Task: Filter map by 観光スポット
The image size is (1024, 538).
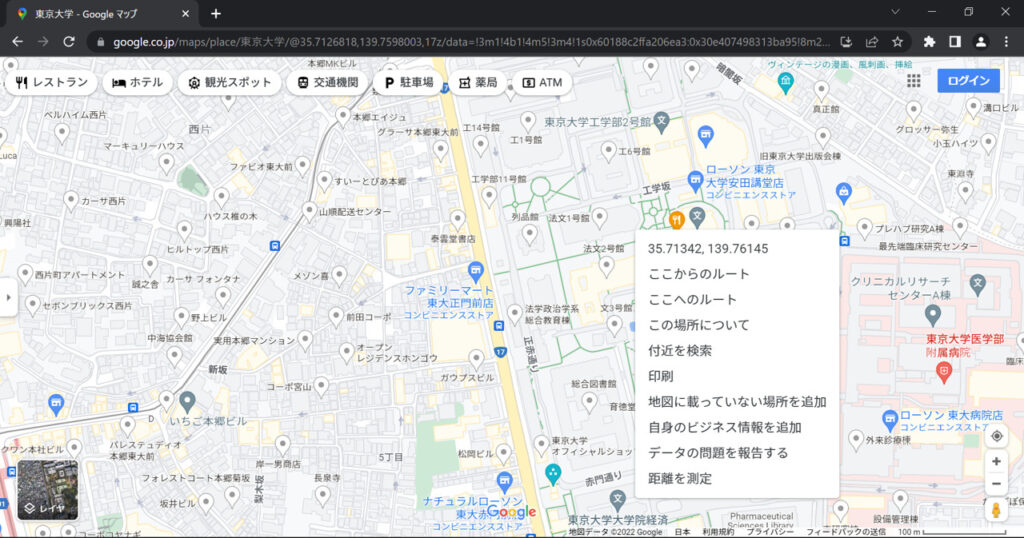Action: point(229,82)
